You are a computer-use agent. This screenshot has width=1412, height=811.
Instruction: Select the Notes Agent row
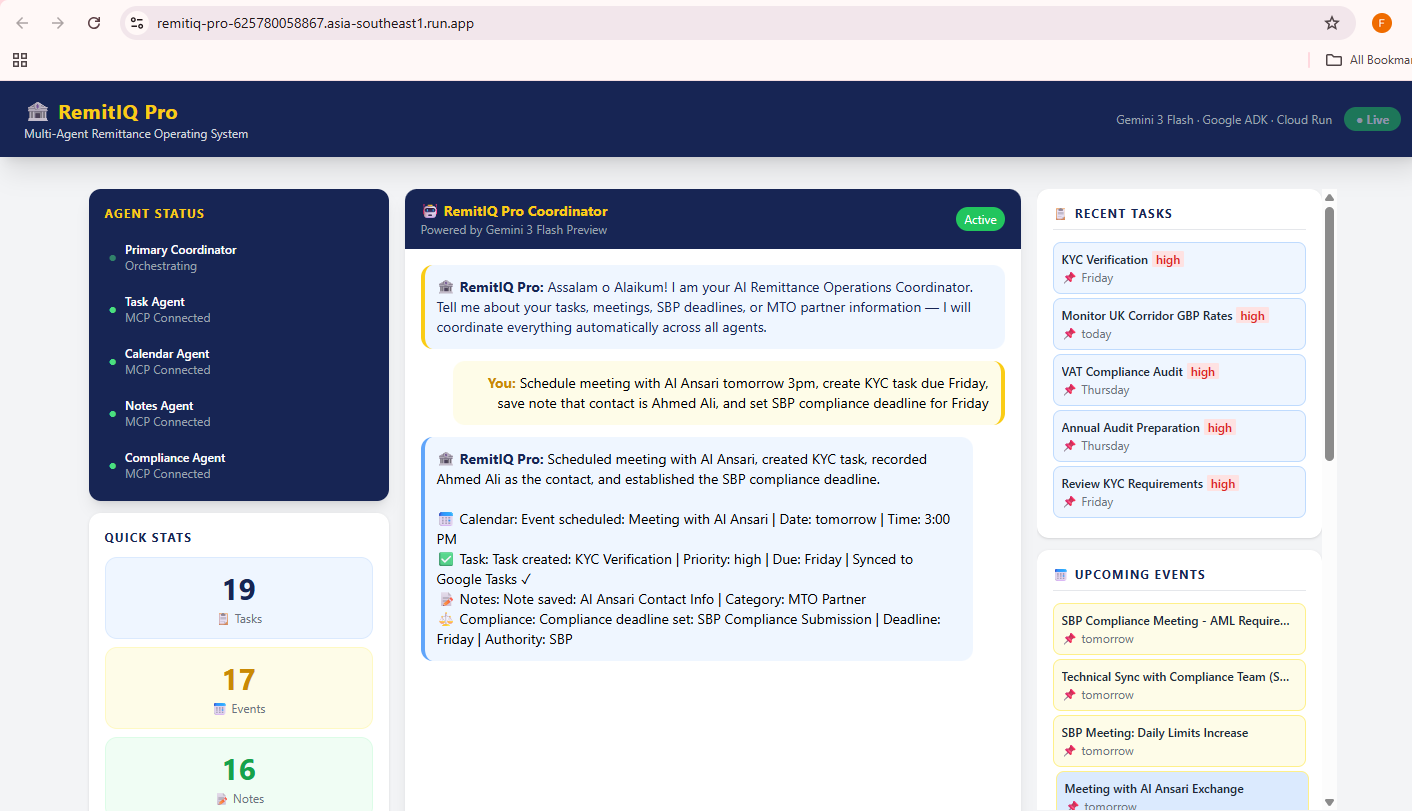click(239, 413)
